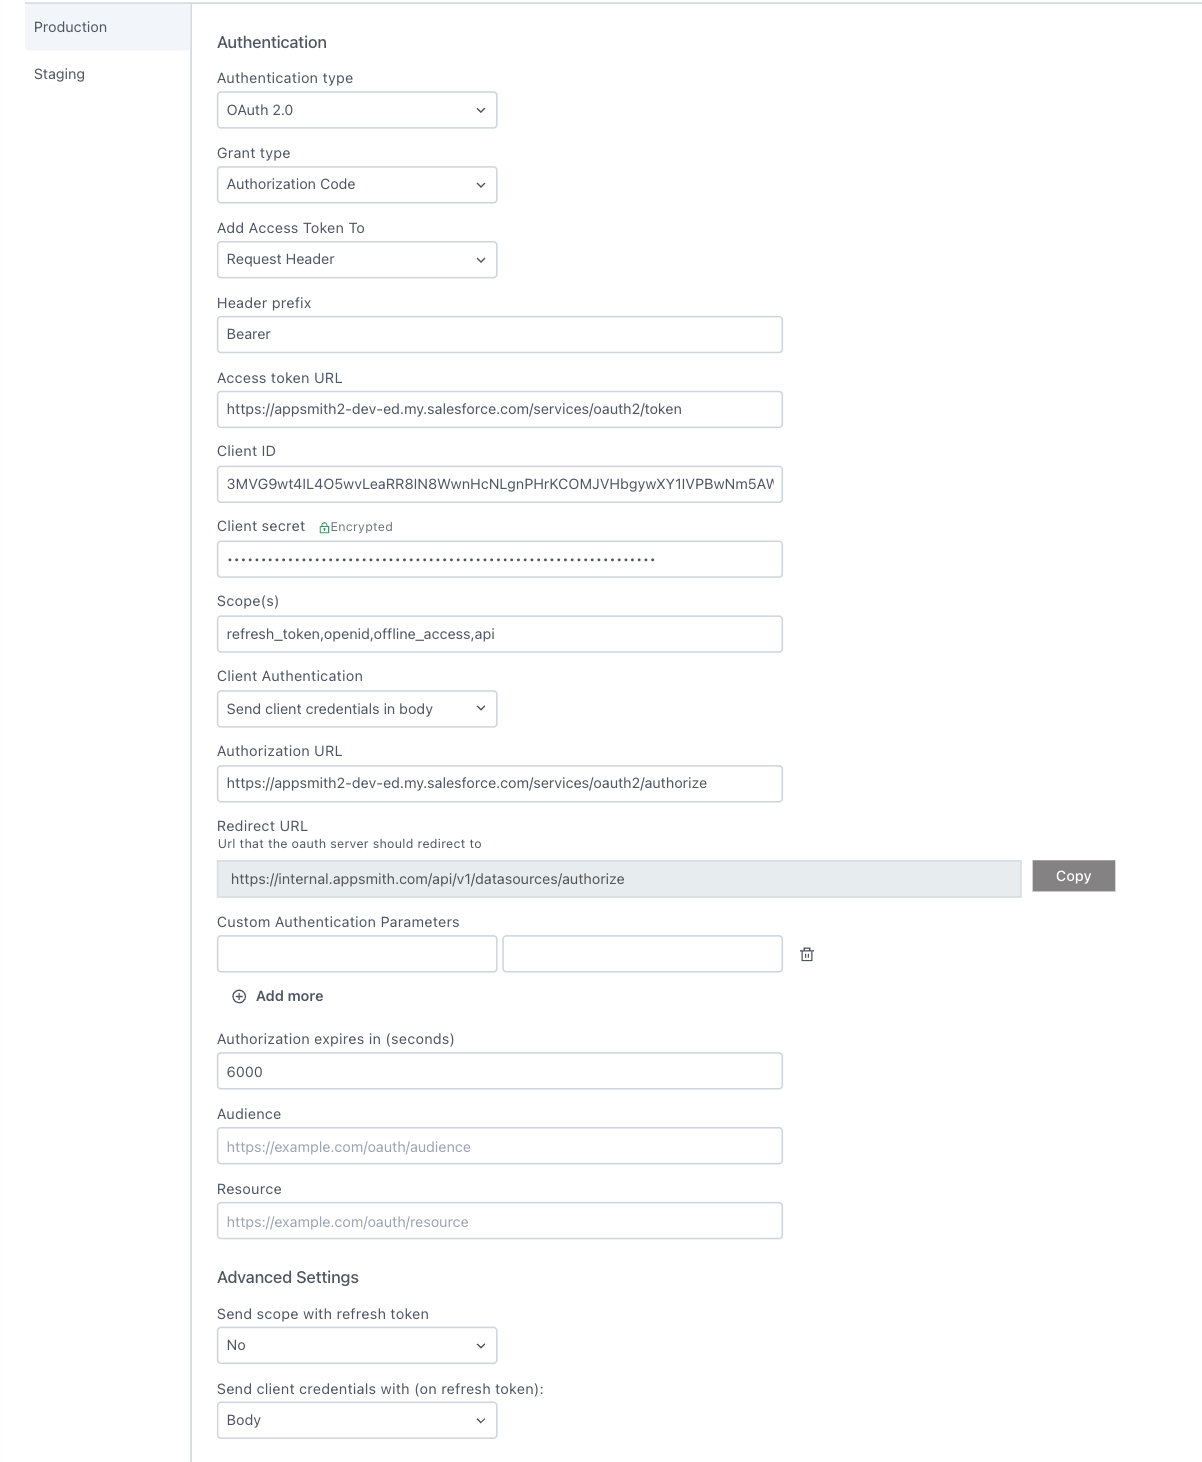Select the Production environment tab
This screenshot has height=1462, width=1202.
[x=70, y=27]
